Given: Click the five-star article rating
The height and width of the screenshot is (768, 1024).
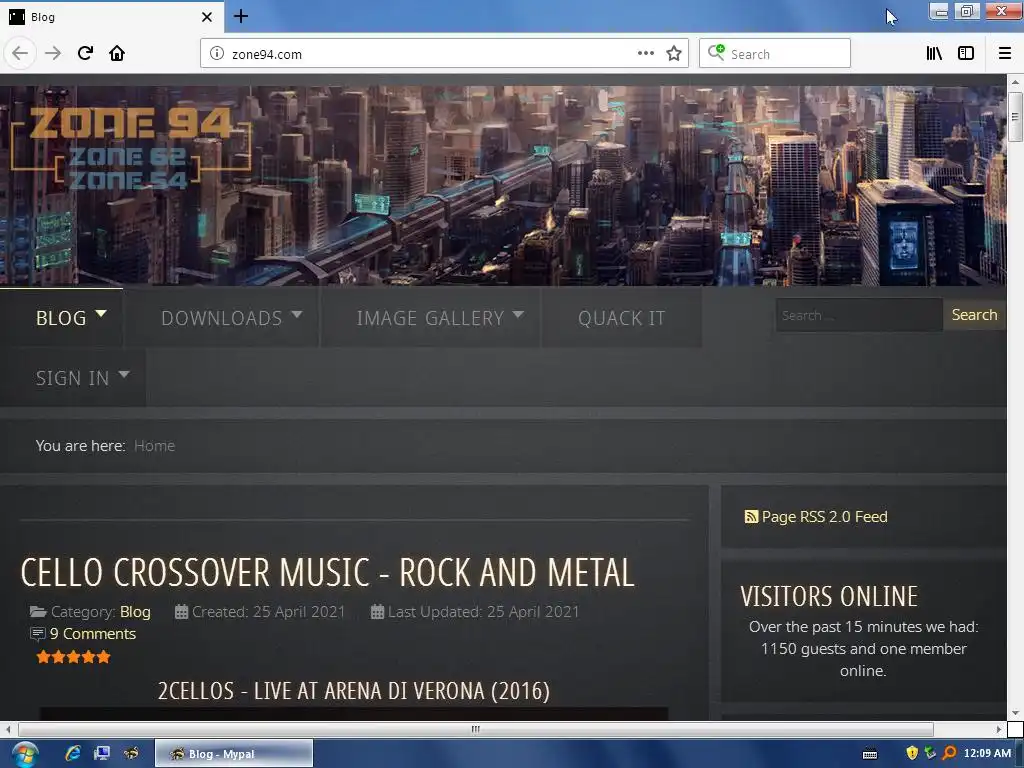Looking at the screenshot, I should tap(73, 657).
